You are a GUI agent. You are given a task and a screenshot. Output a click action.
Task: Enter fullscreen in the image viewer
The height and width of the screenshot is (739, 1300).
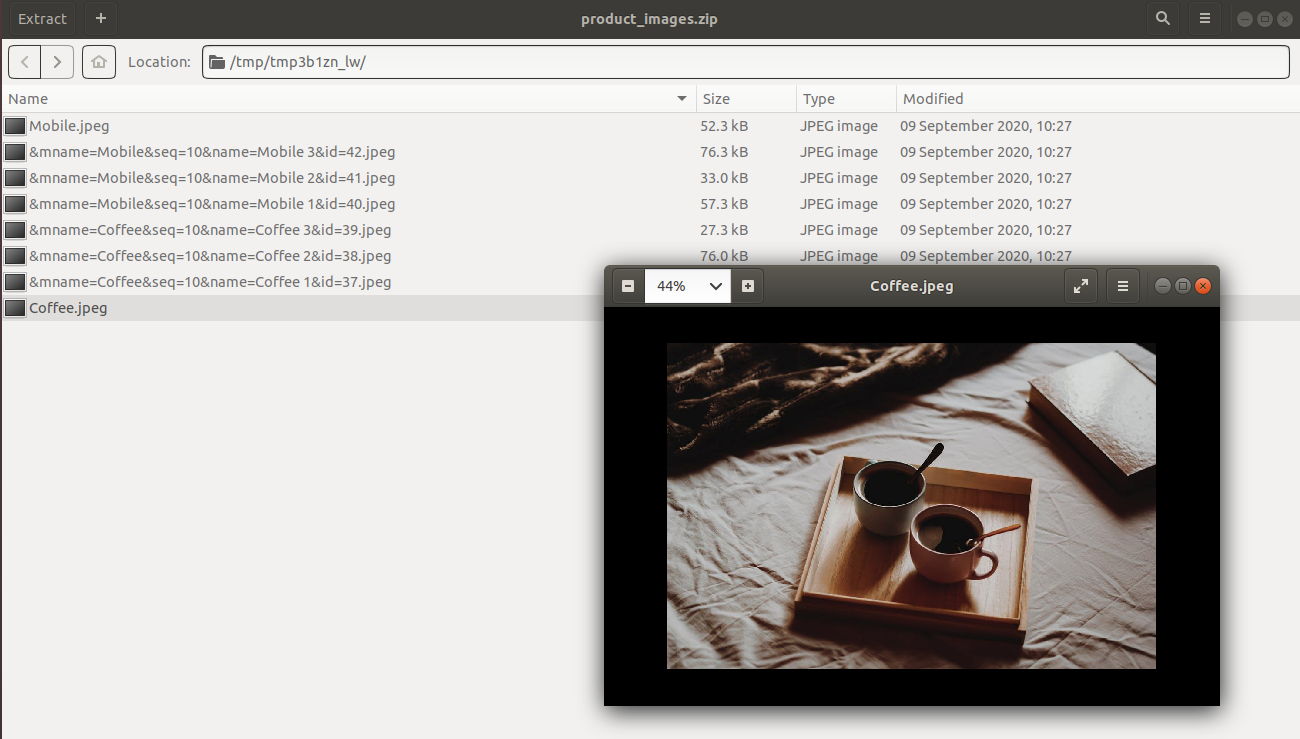coord(1081,286)
